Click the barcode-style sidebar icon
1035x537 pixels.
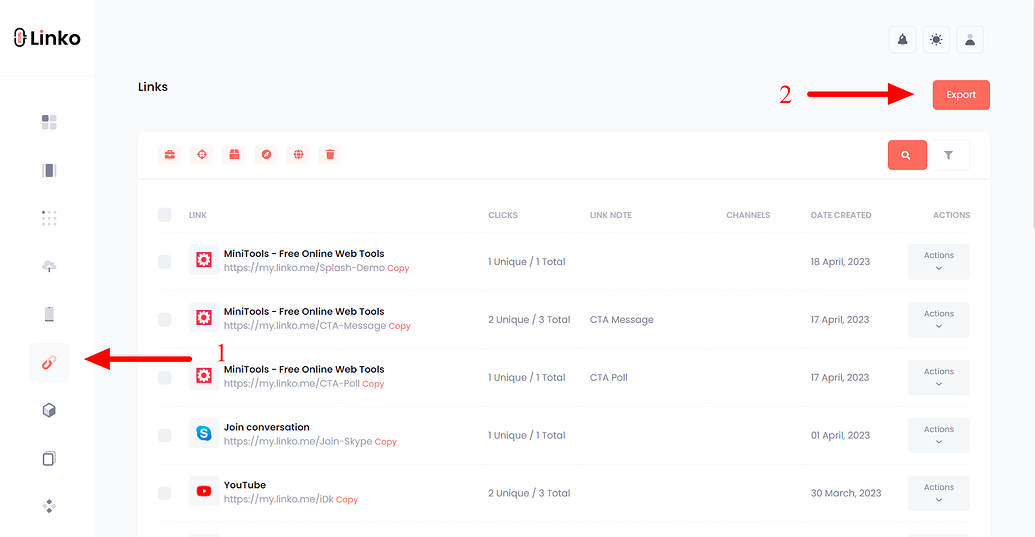pyautogui.click(x=49, y=170)
